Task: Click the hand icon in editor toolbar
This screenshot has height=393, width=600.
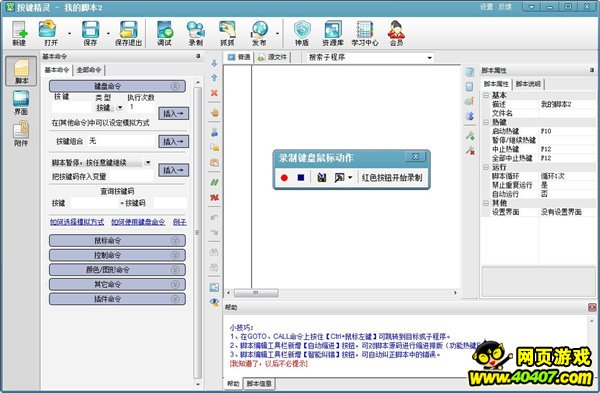Action: [214, 113]
